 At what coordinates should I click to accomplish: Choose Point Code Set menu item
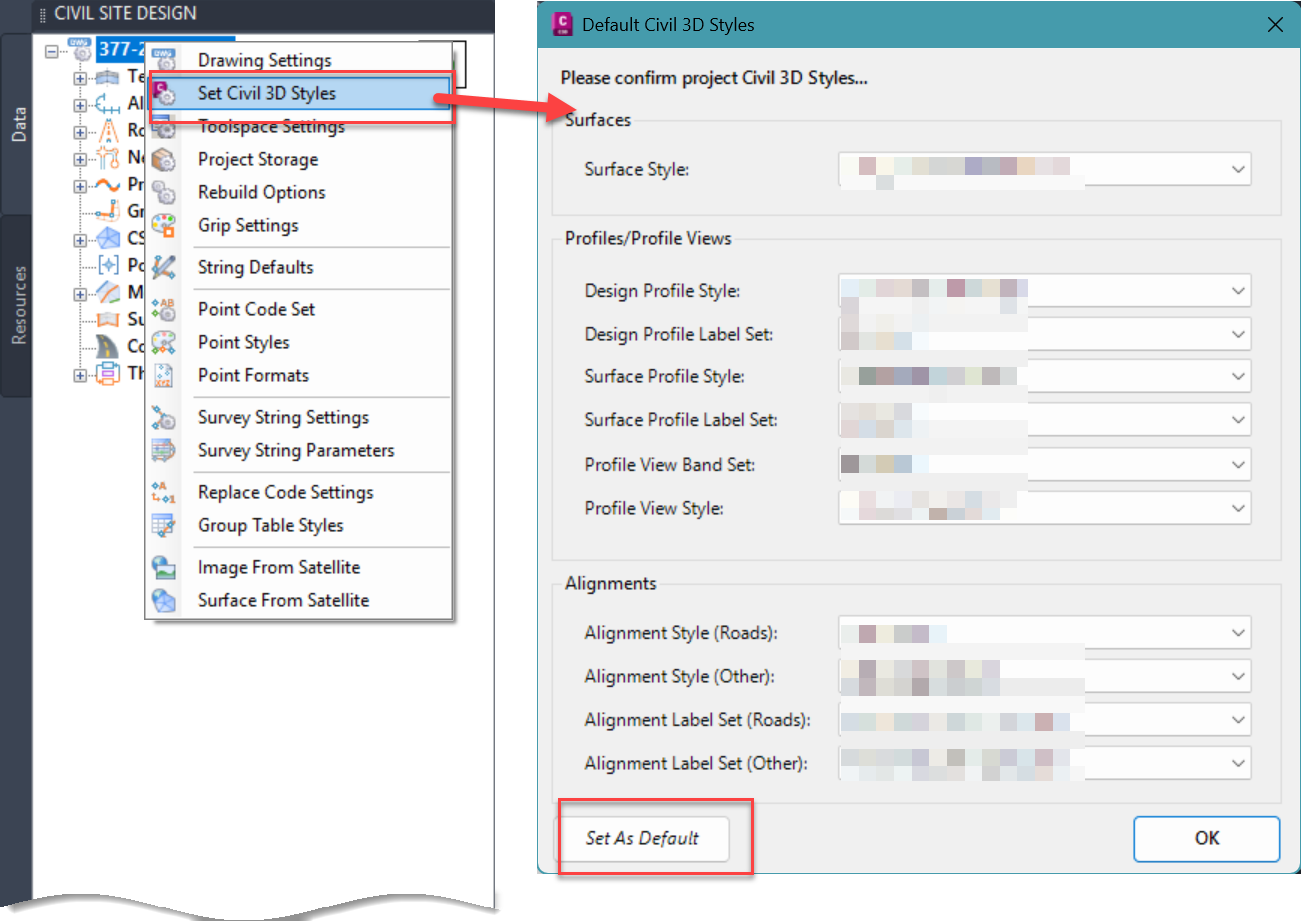coord(300,309)
